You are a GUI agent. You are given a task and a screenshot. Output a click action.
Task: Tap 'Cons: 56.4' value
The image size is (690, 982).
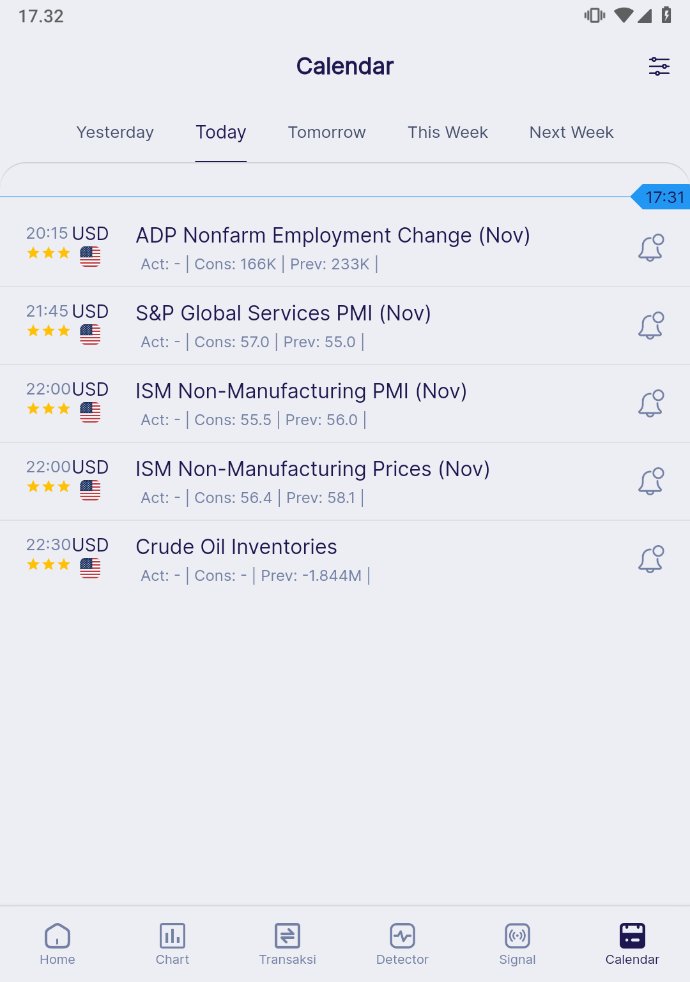pyautogui.click(x=233, y=498)
